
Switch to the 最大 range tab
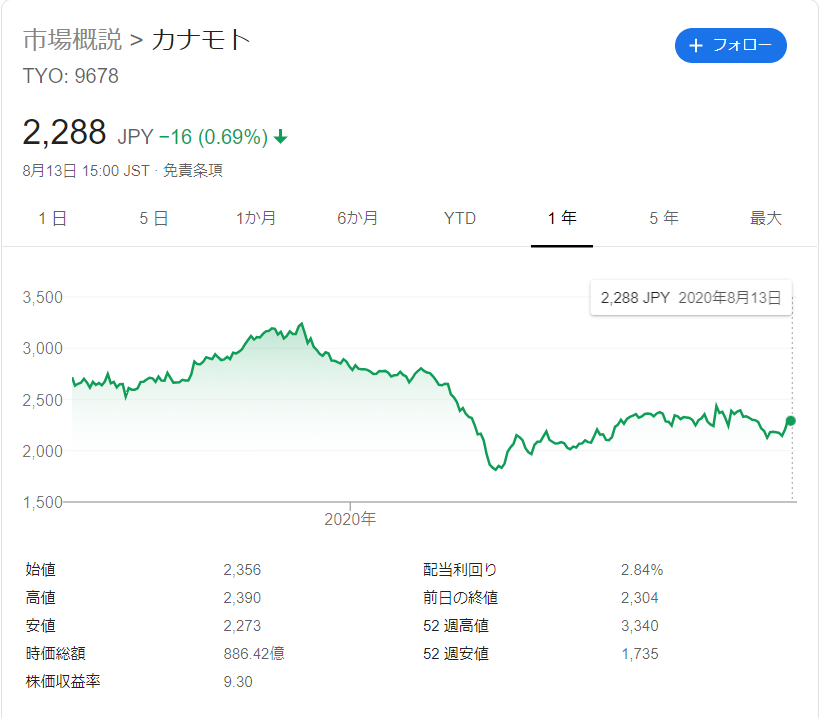coord(766,218)
